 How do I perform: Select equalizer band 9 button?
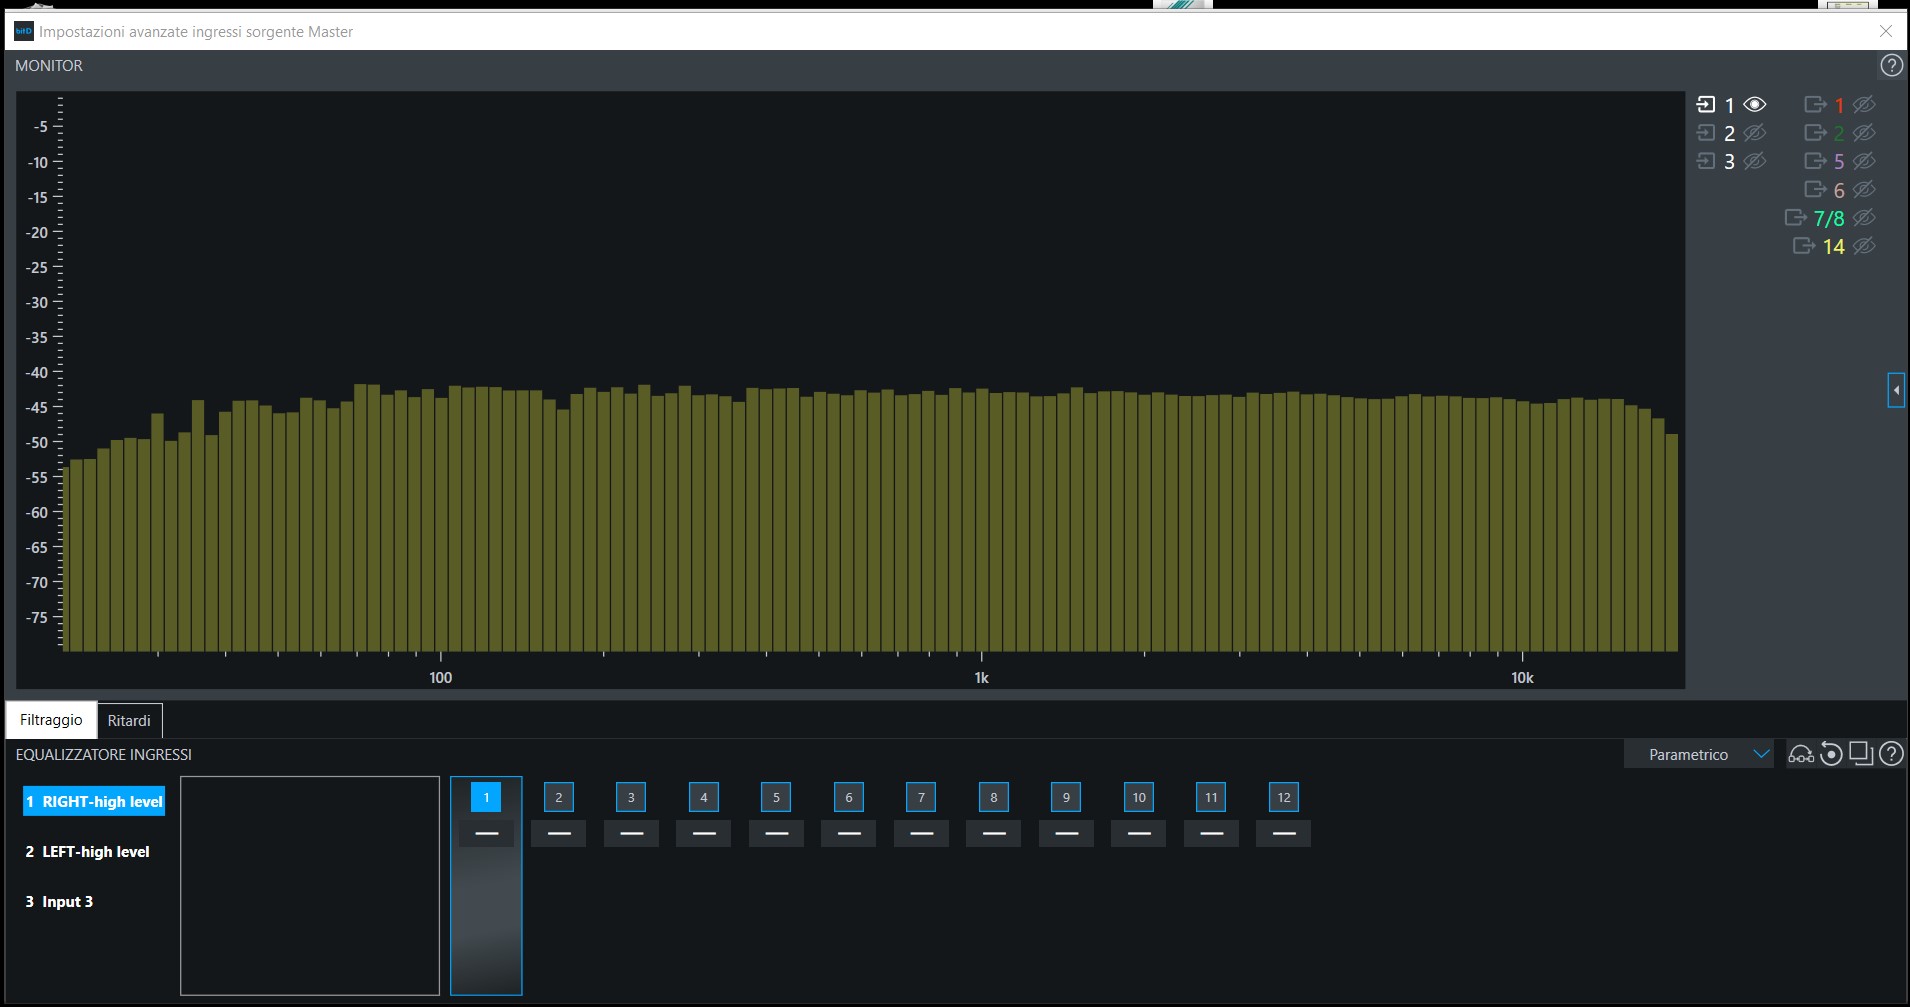(1066, 797)
